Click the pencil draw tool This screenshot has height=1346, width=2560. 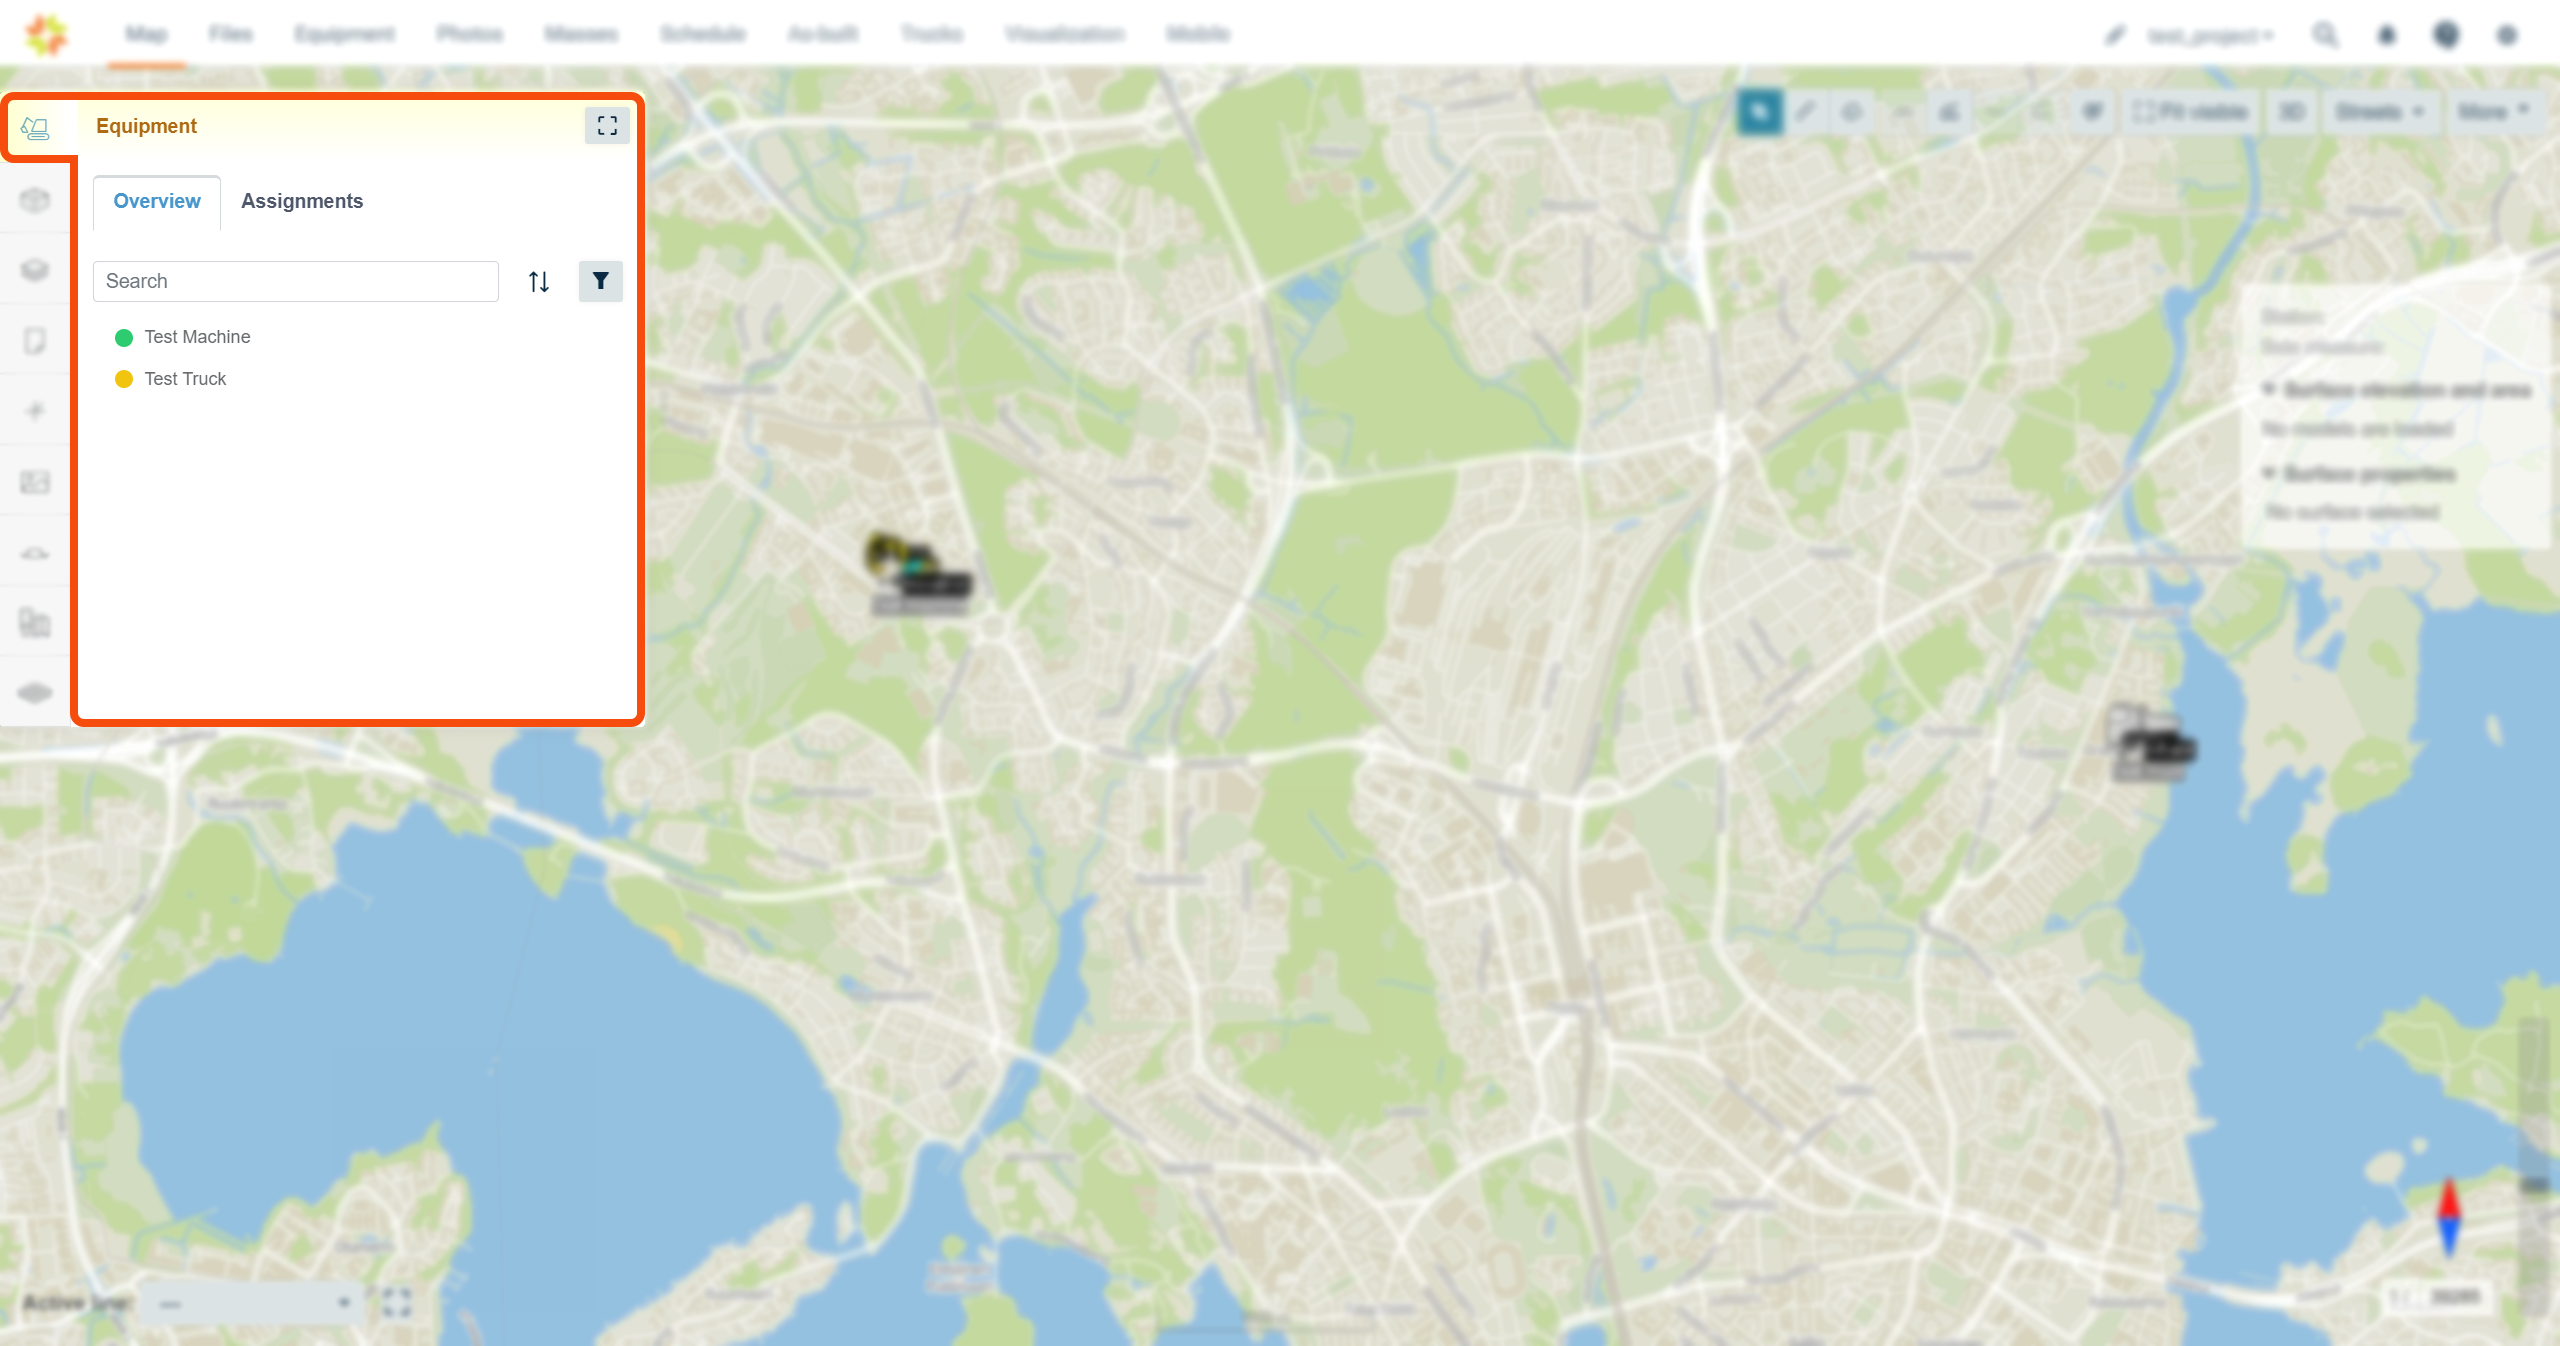[1806, 112]
